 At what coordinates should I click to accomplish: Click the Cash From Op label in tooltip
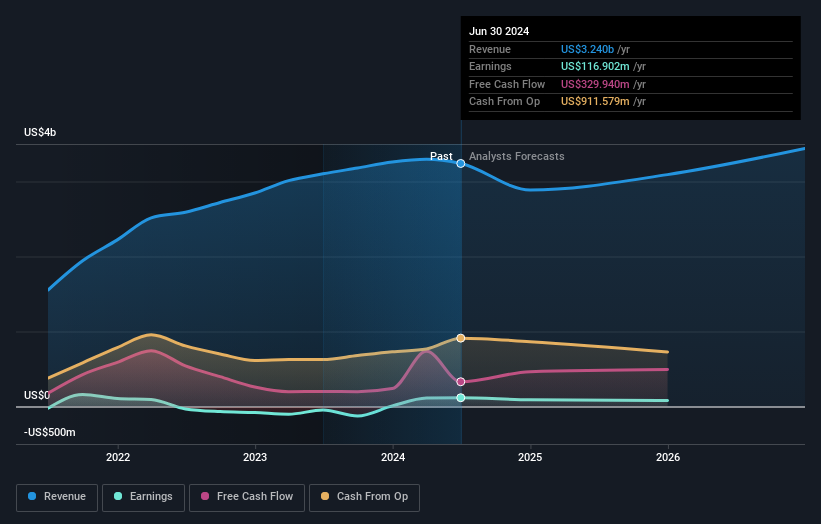click(504, 102)
